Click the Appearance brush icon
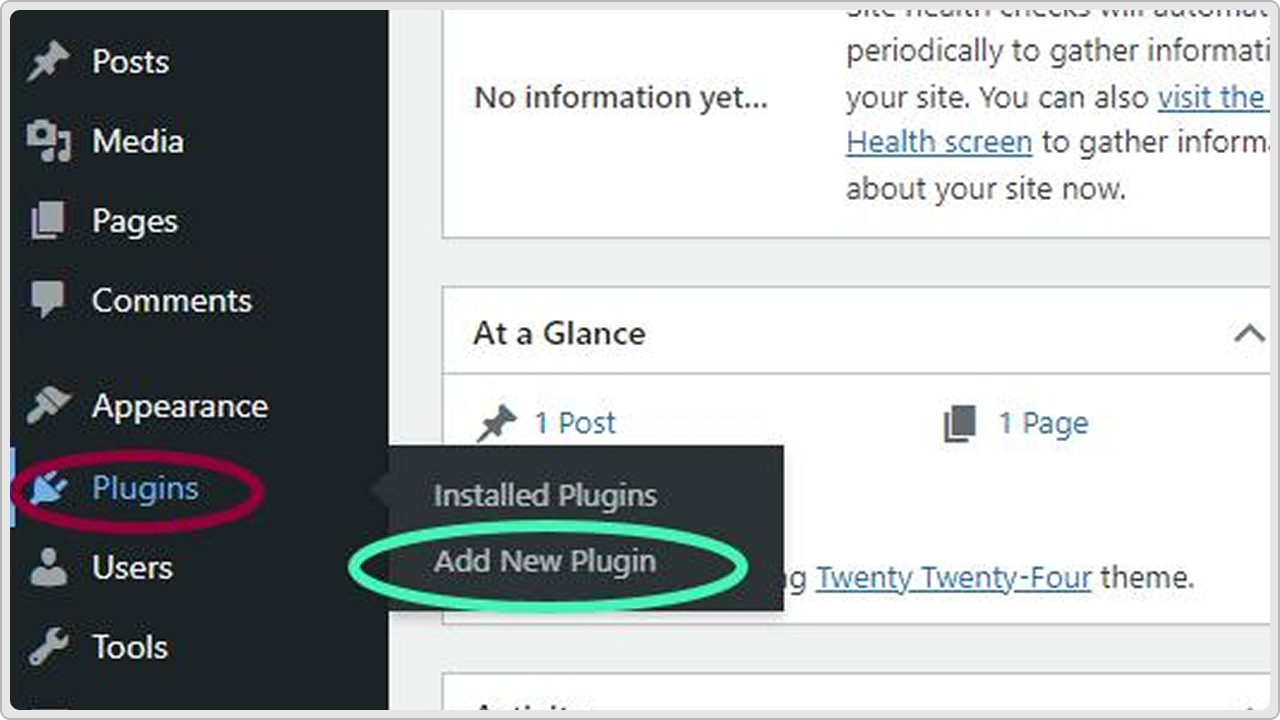 (45, 405)
